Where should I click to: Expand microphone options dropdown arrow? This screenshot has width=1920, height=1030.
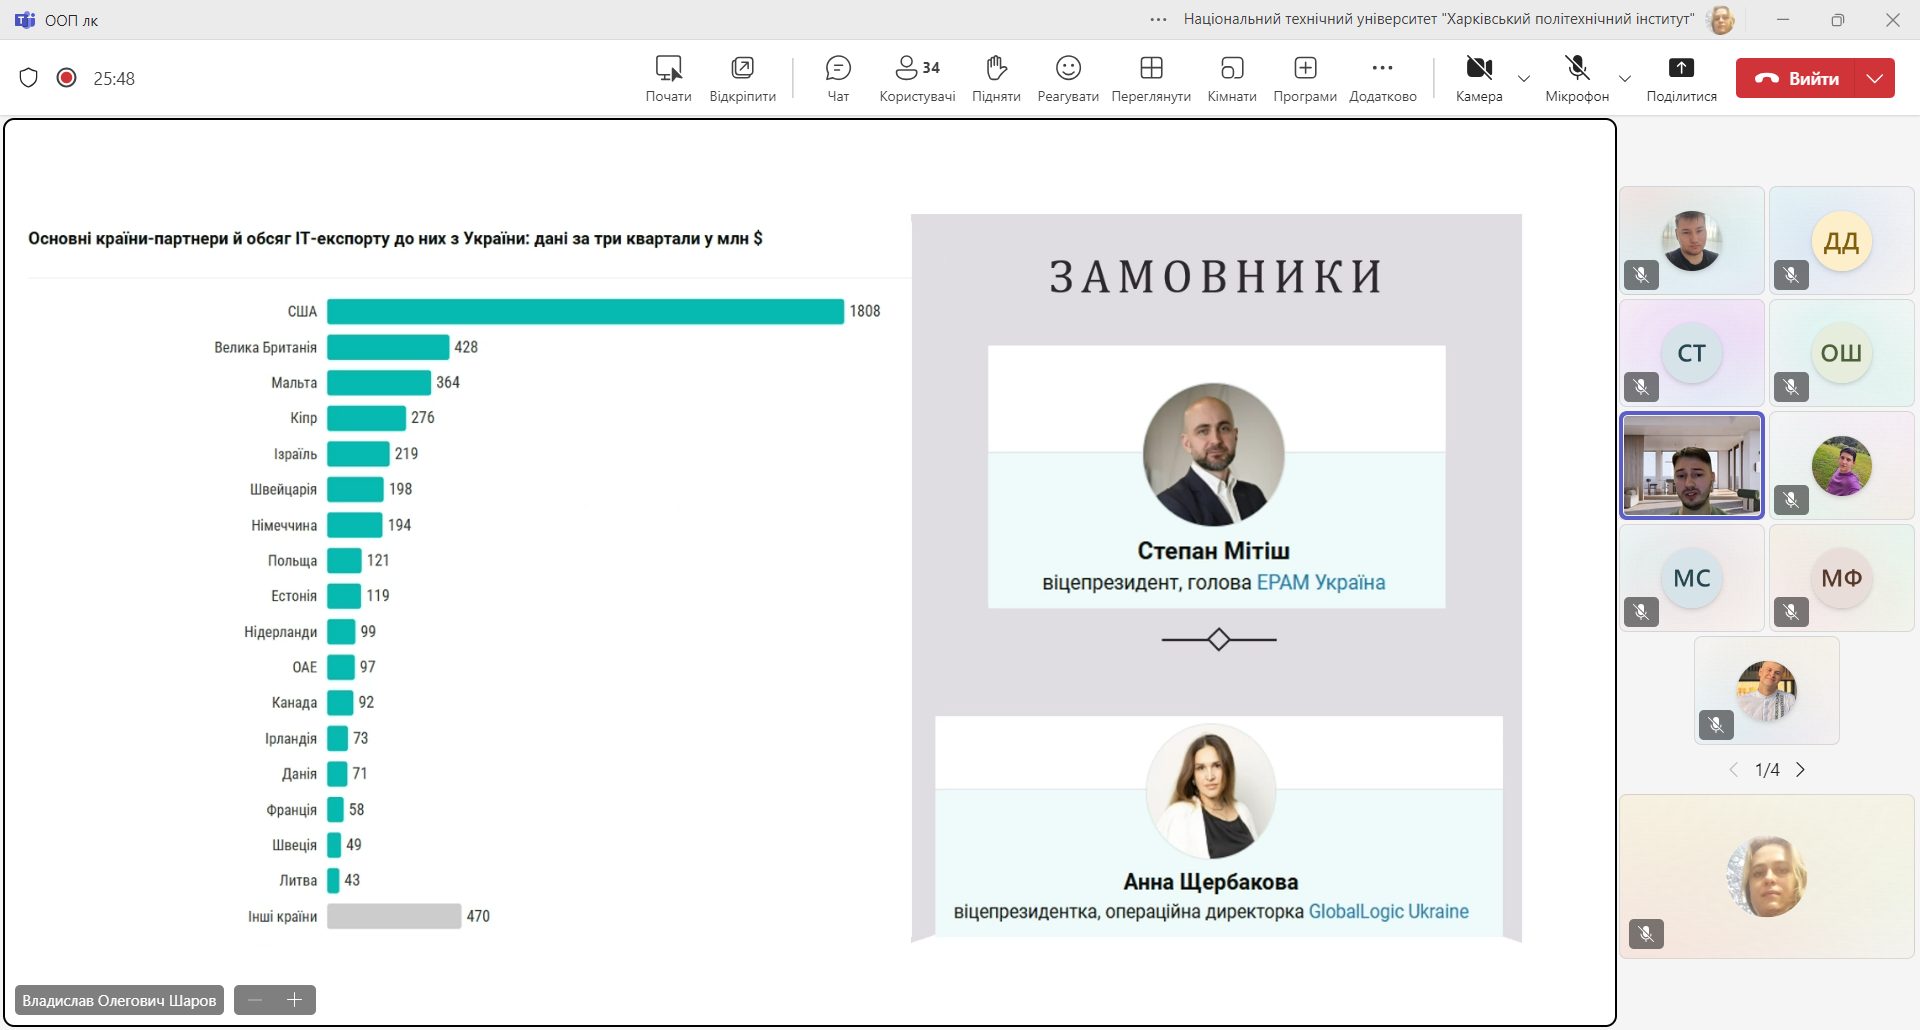[1625, 79]
